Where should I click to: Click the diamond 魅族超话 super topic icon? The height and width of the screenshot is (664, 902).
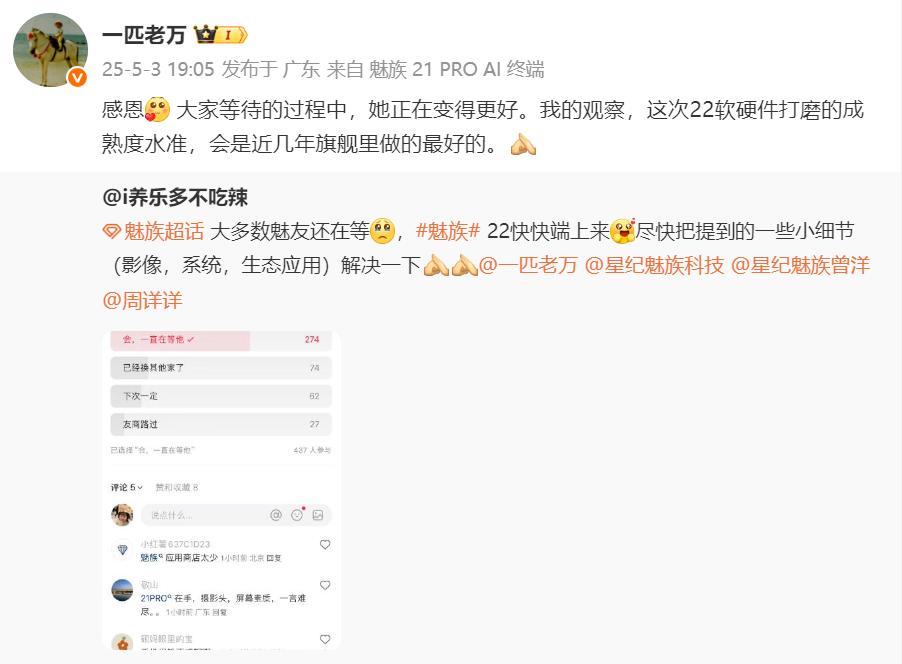[x=111, y=232]
